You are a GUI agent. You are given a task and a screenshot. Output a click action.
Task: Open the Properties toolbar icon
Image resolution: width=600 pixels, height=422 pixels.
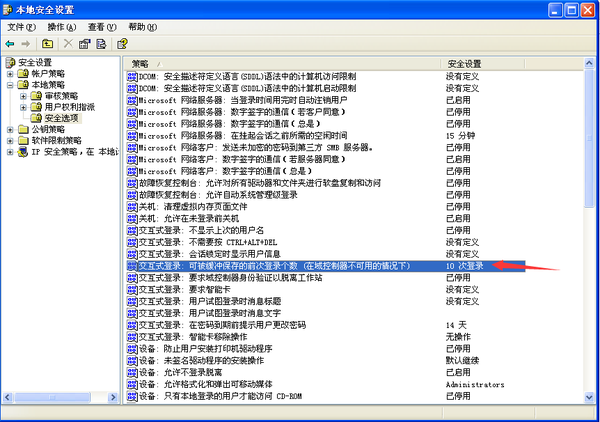(x=85, y=44)
